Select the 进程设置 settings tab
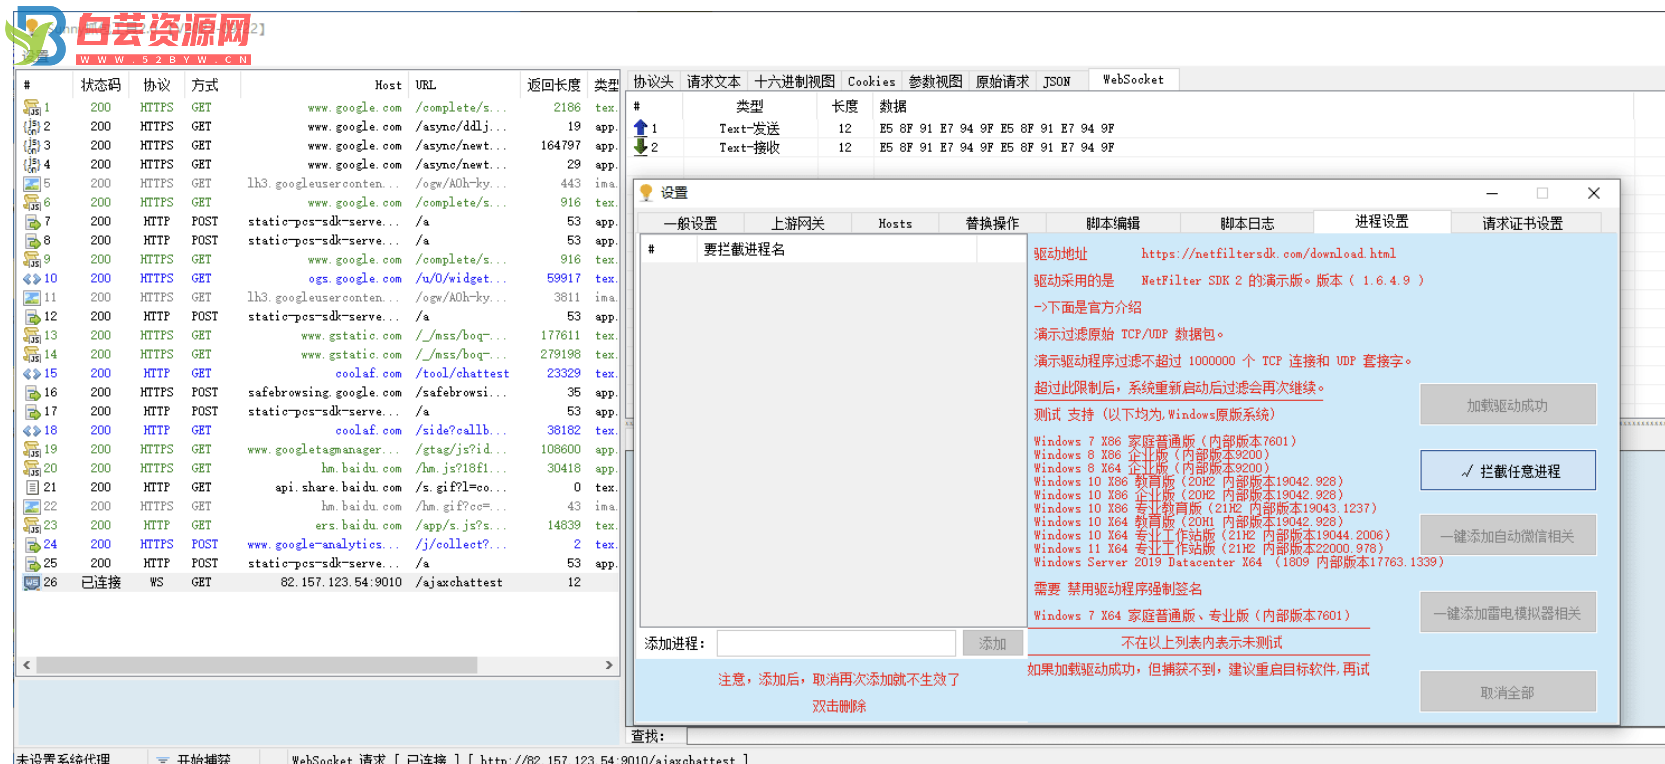Image resolution: width=1665 pixels, height=764 pixels. 1382,222
